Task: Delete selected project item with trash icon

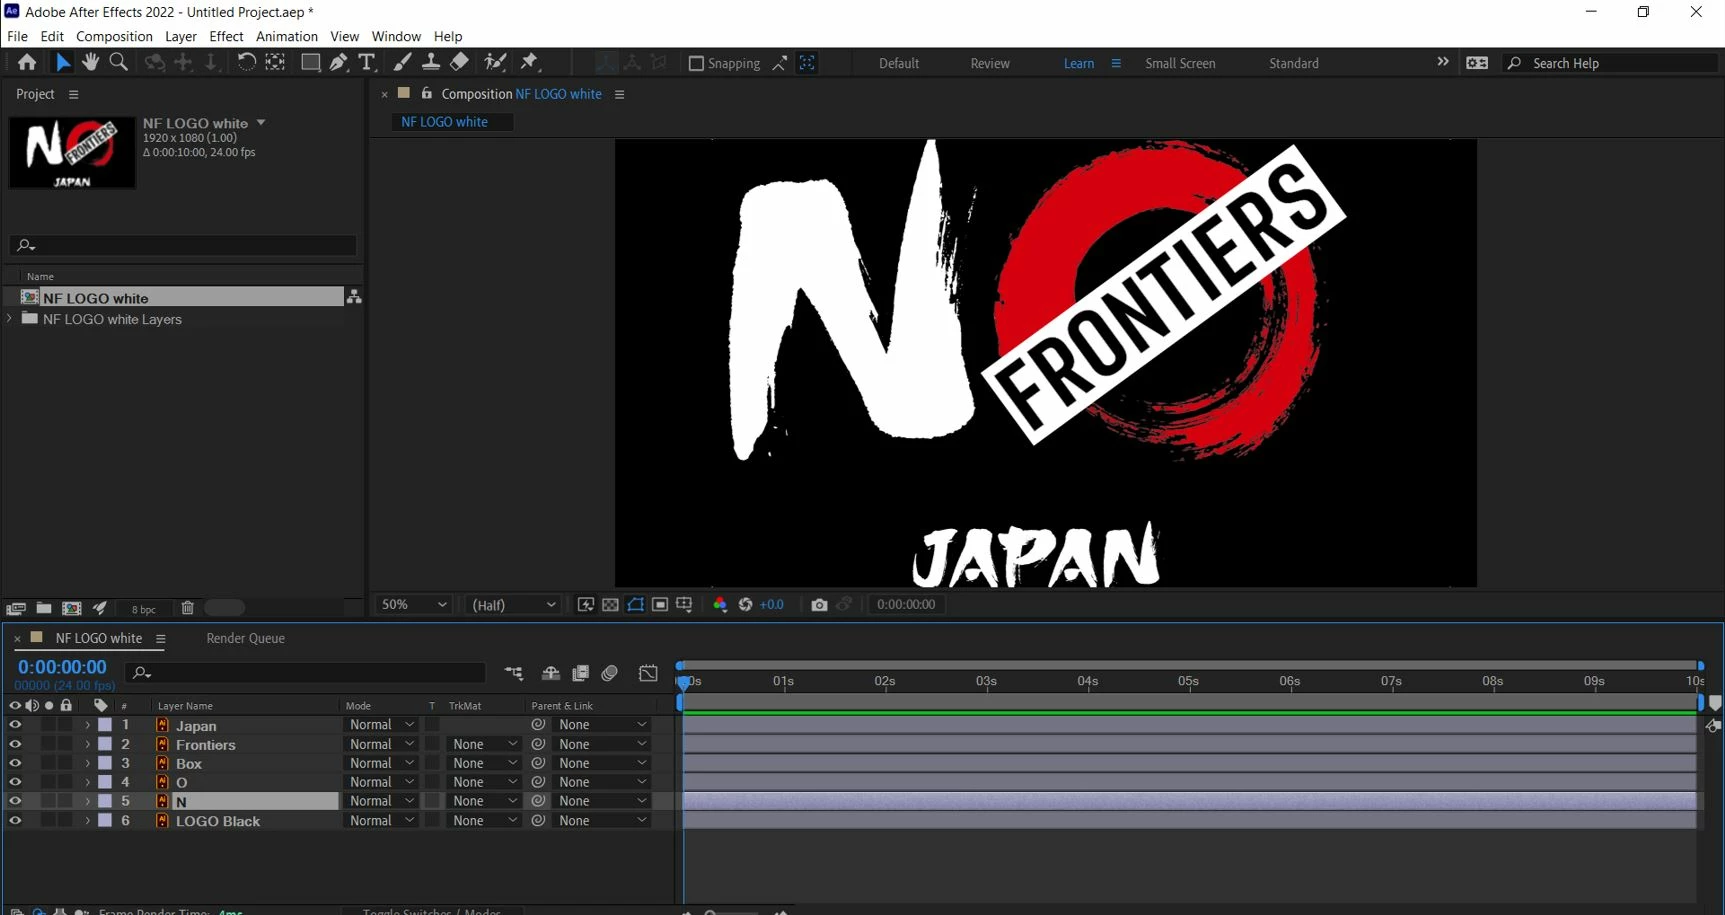Action: (x=187, y=608)
